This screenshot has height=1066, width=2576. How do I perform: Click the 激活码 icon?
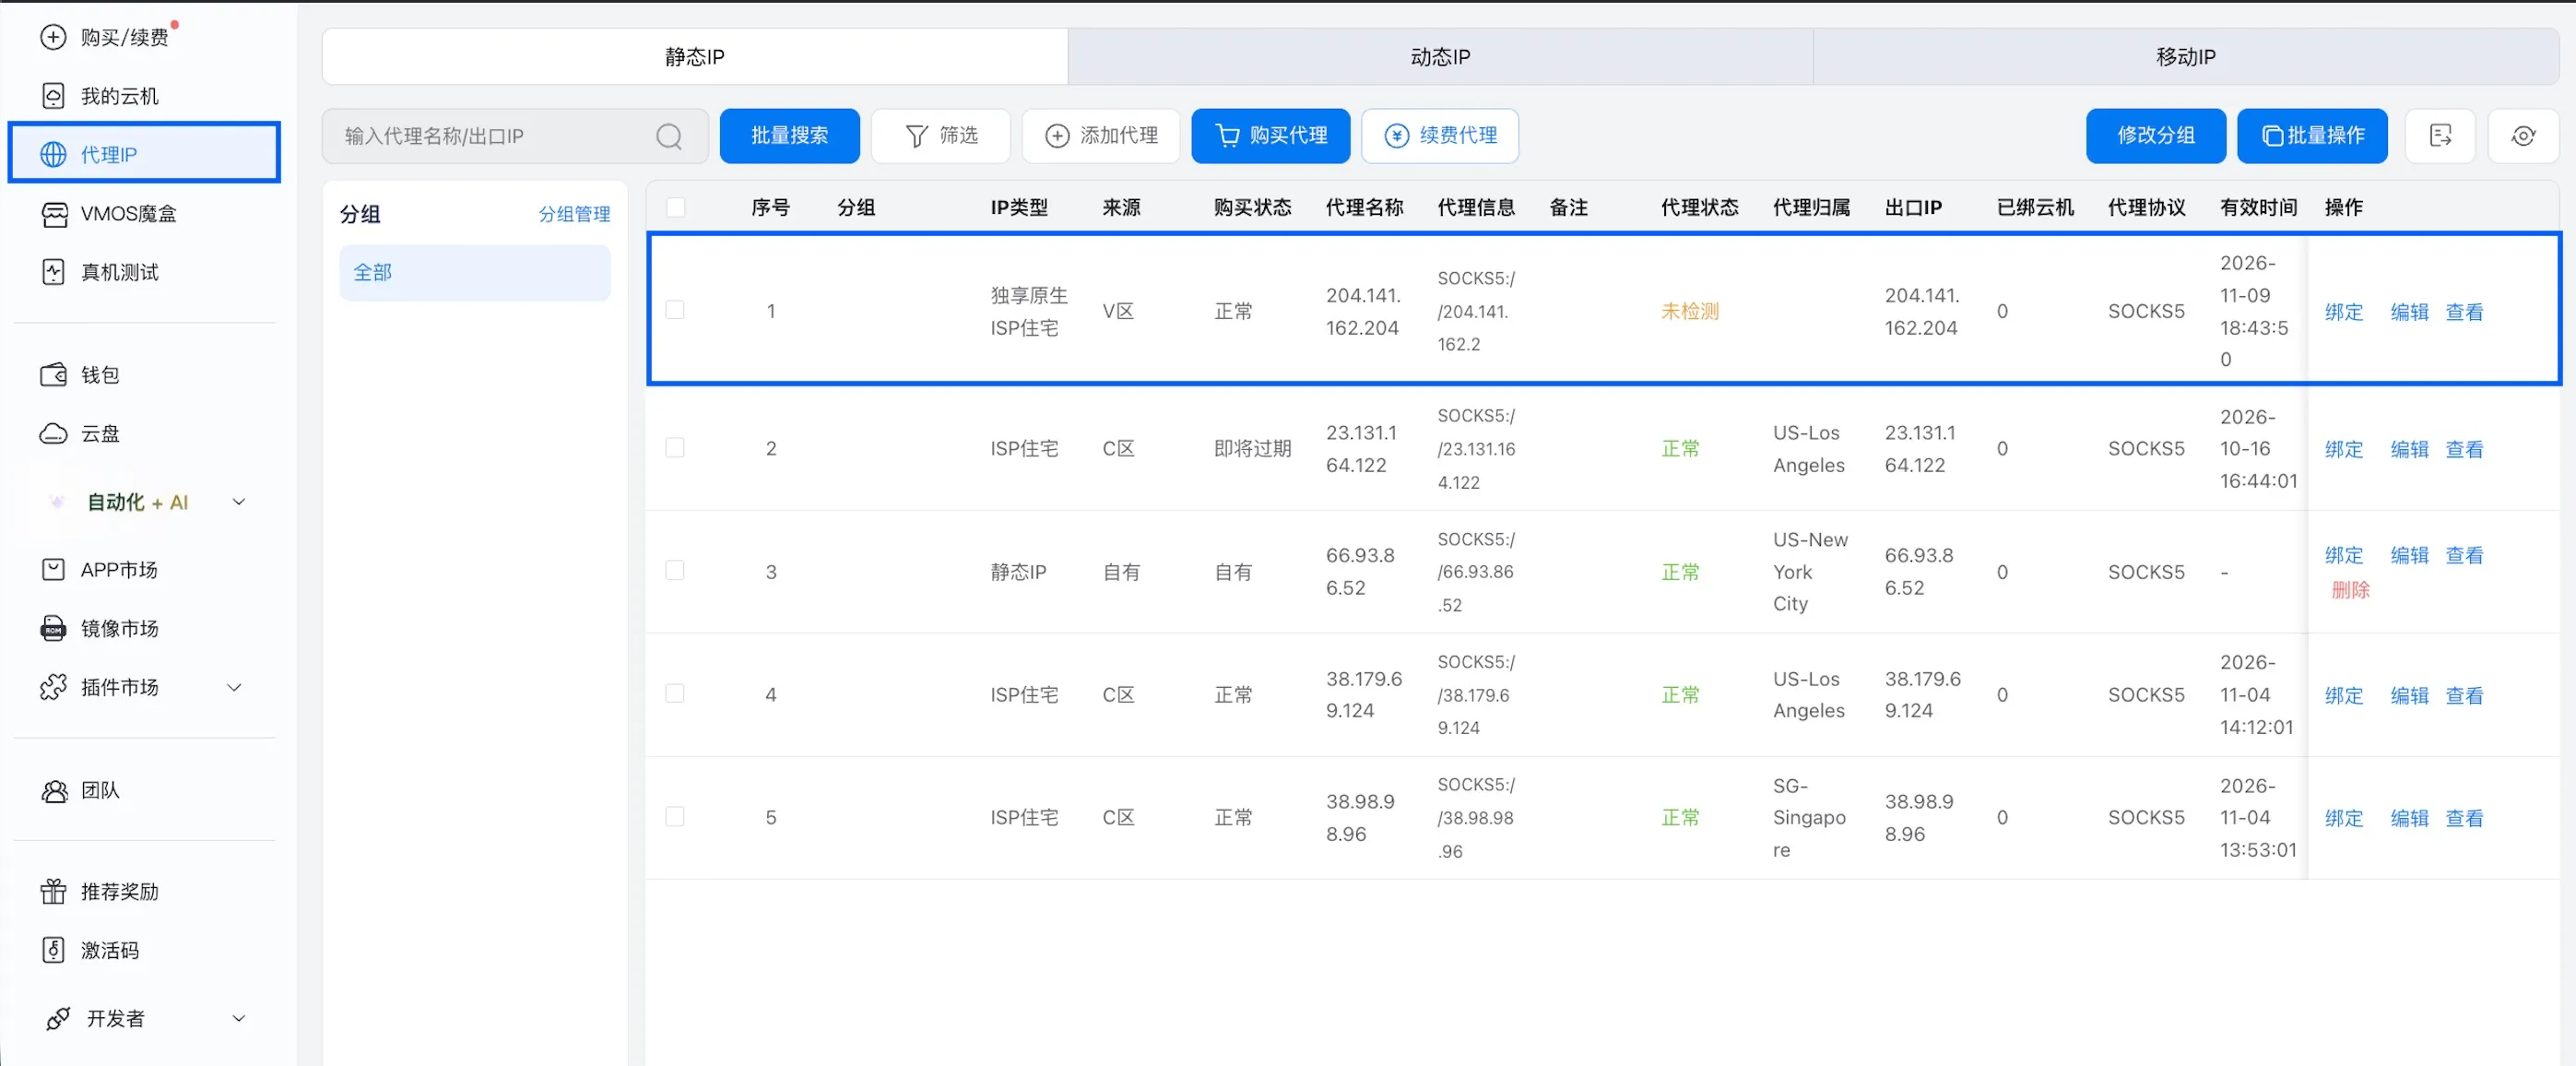pyautogui.click(x=53, y=950)
